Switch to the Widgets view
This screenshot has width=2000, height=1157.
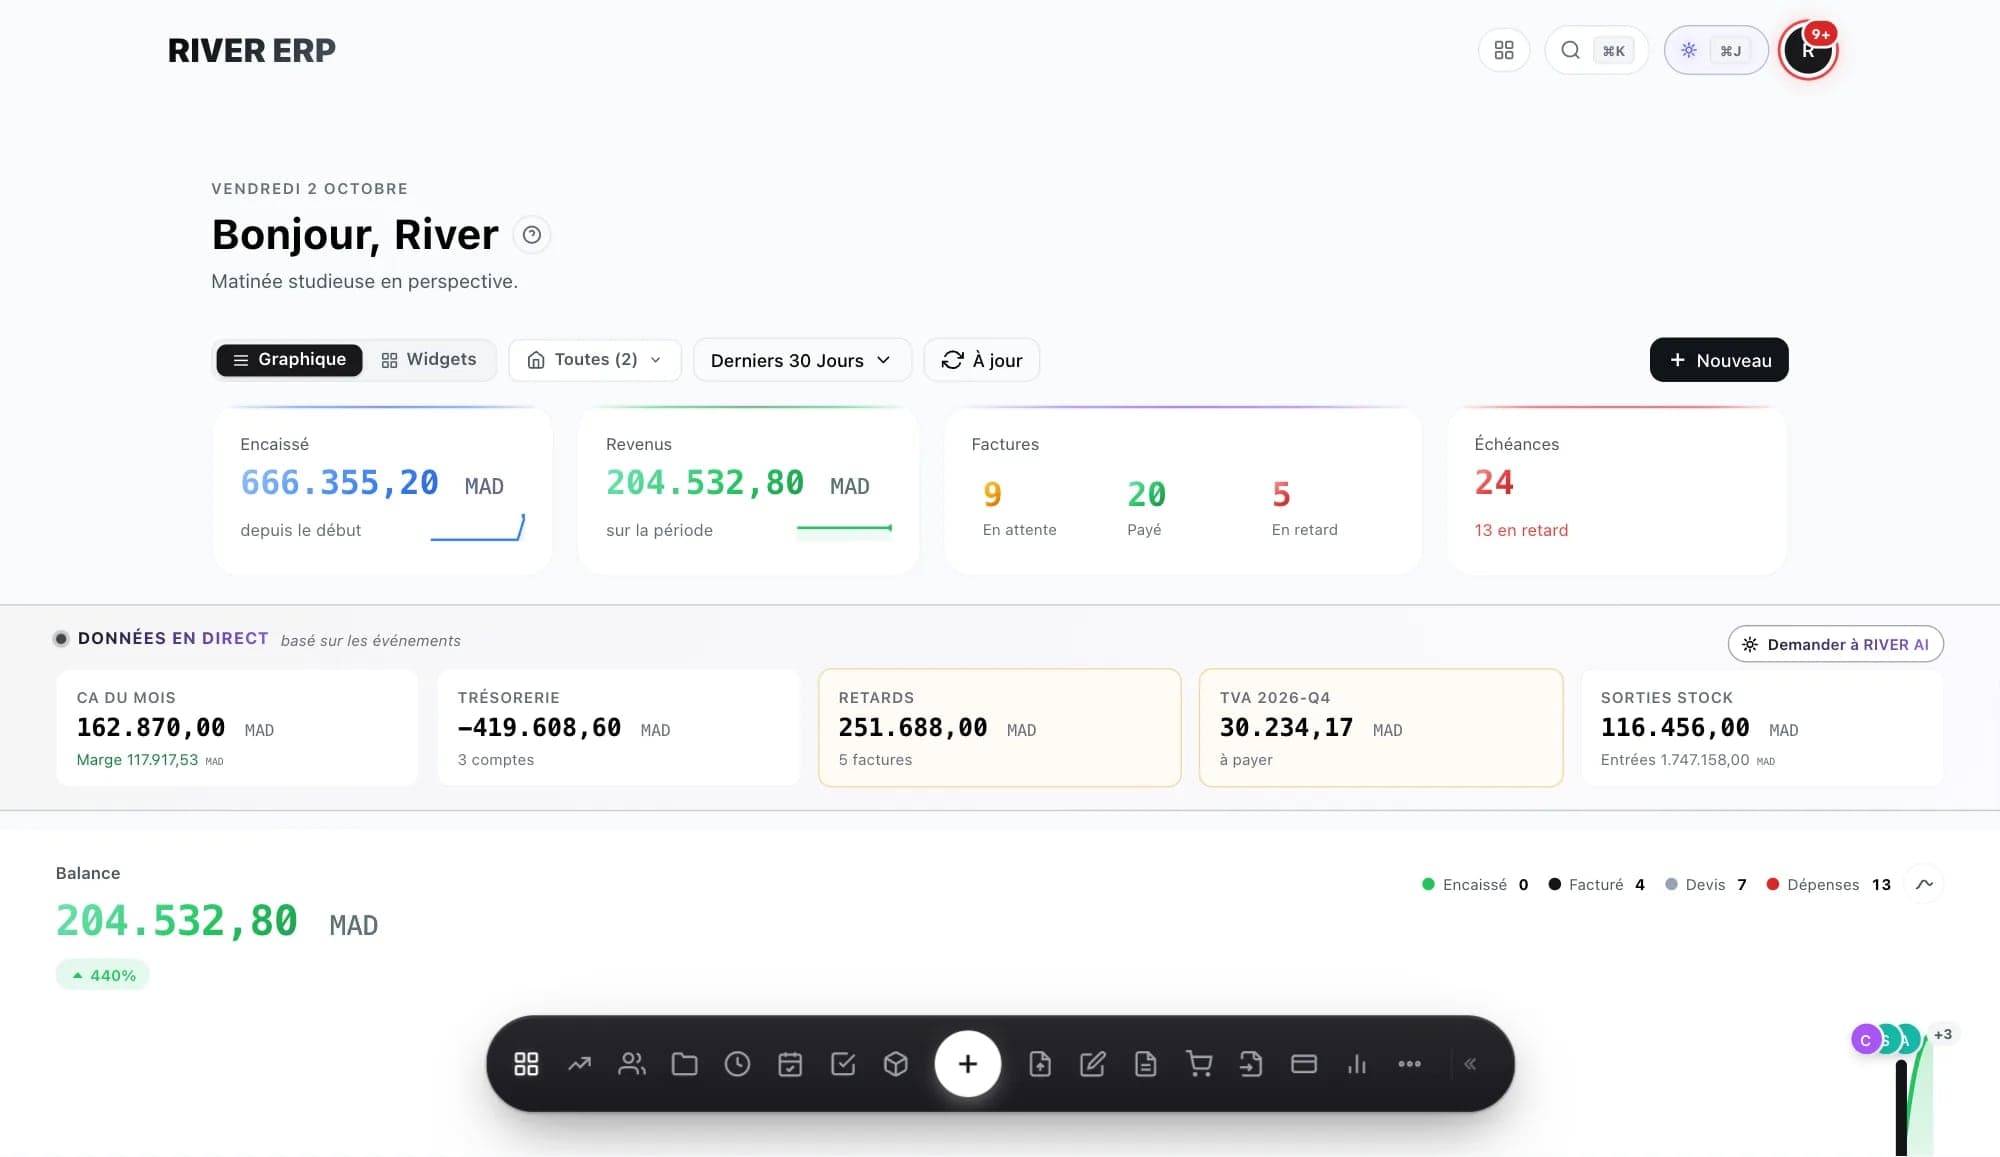(429, 360)
